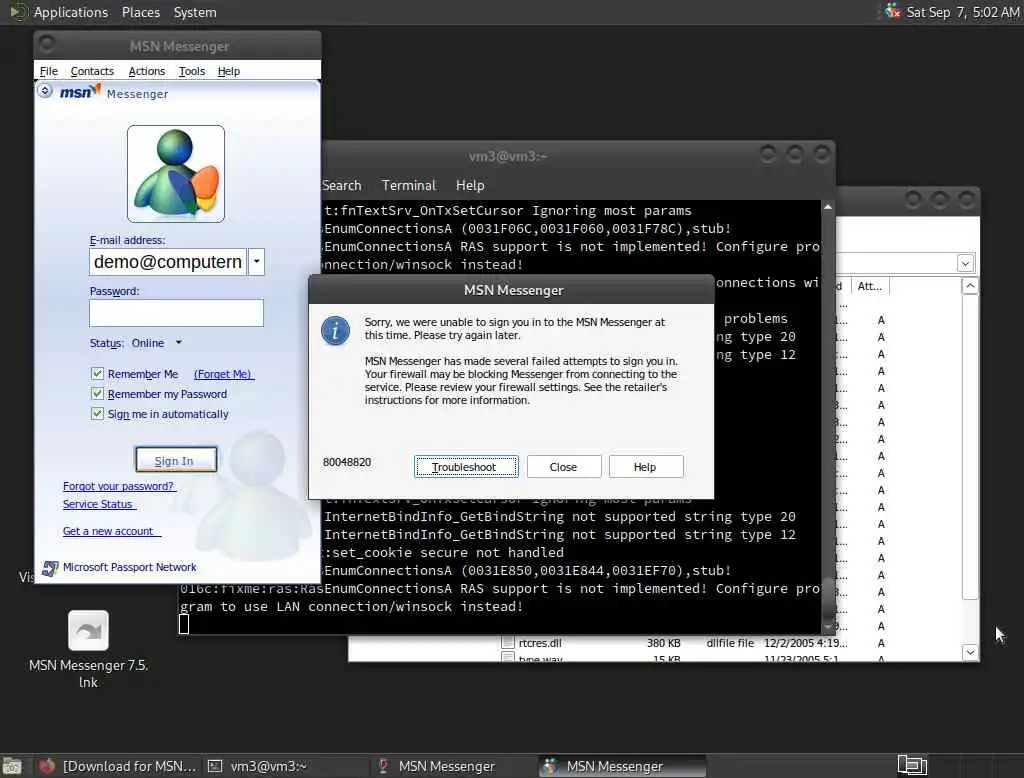Click the info icon in error dialog
This screenshot has height=778, width=1024.
[335, 331]
